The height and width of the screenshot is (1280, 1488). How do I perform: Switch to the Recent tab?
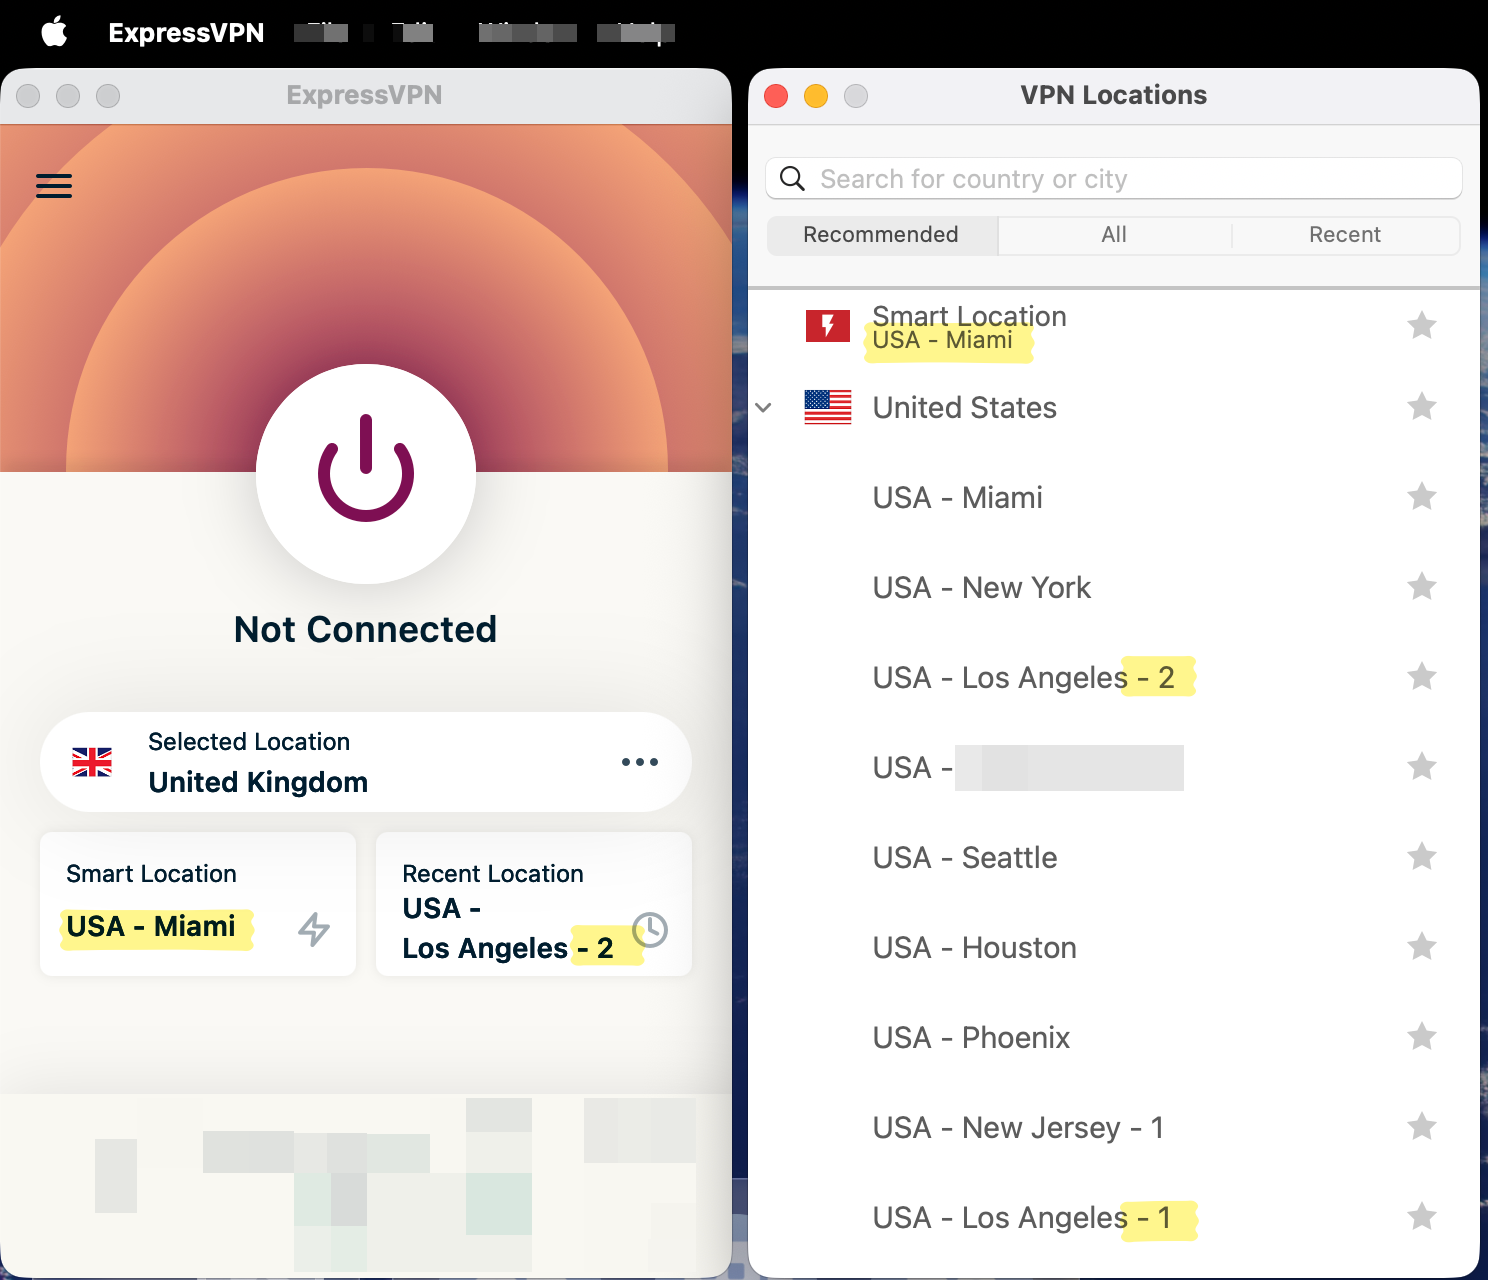[1345, 235]
